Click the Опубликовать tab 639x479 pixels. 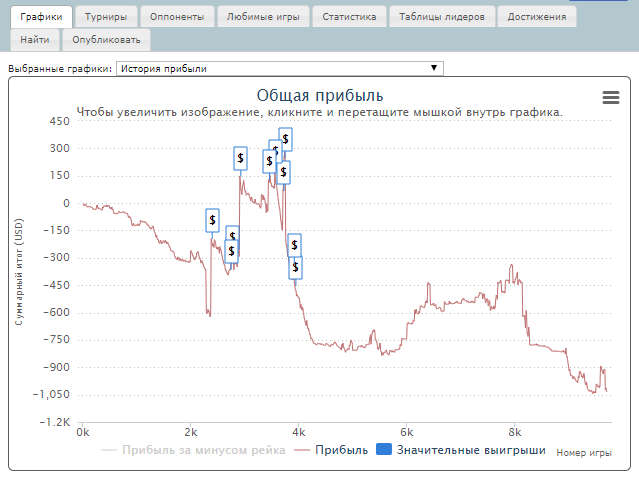pyautogui.click(x=106, y=40)
